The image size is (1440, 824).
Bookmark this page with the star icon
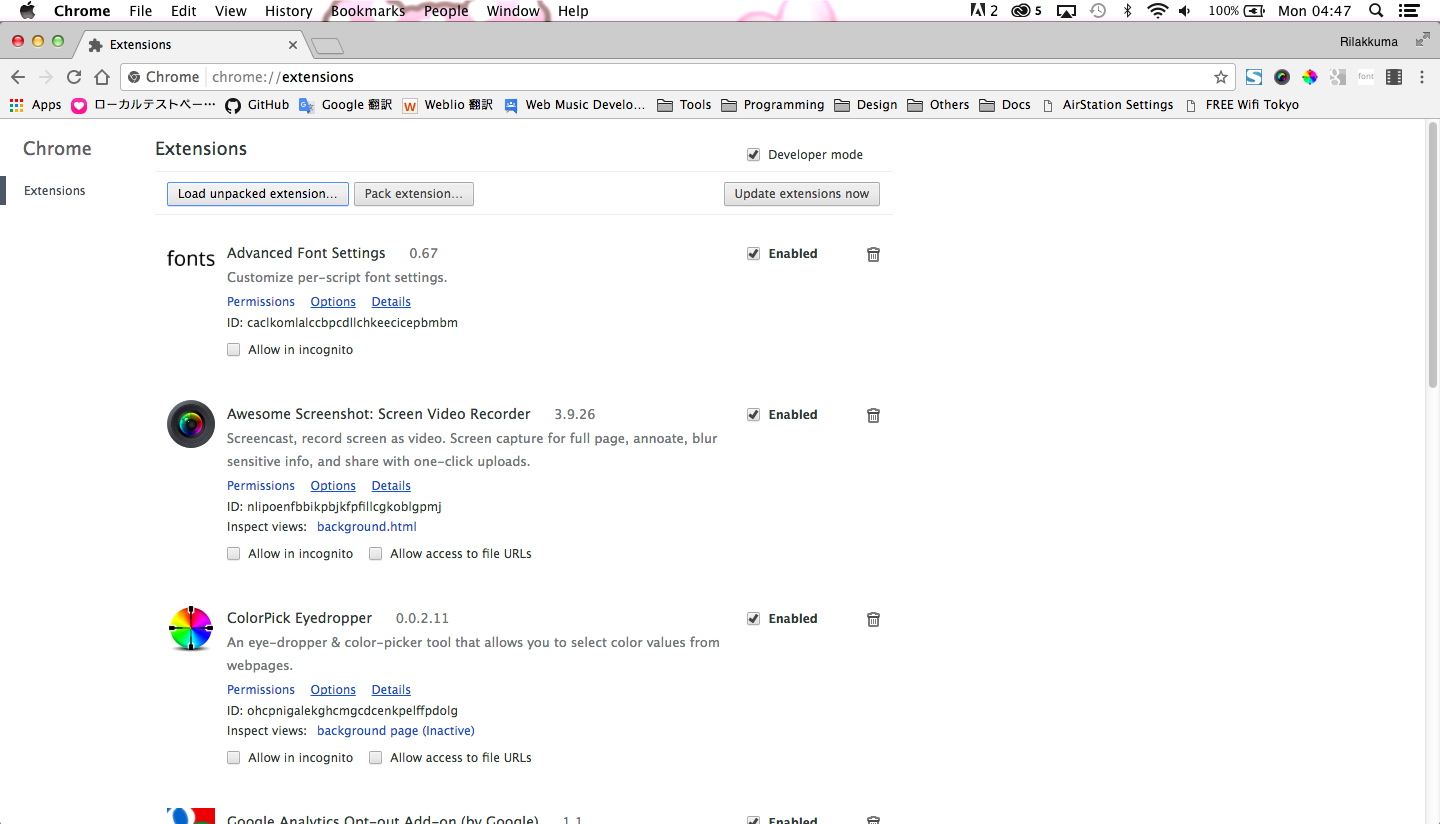(x=1221, y=77)
